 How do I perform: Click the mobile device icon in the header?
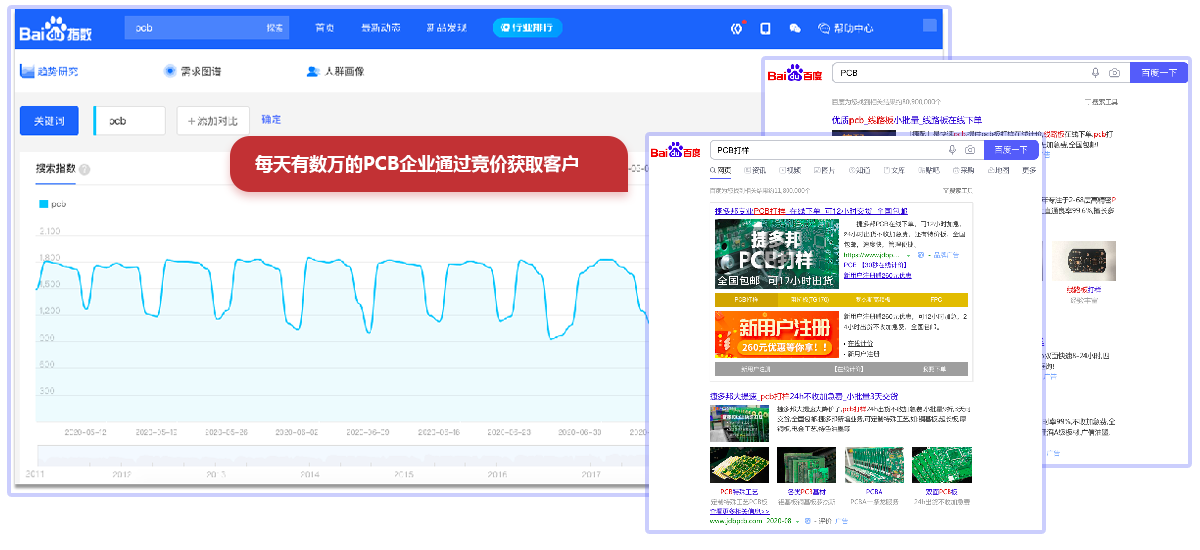765,29
